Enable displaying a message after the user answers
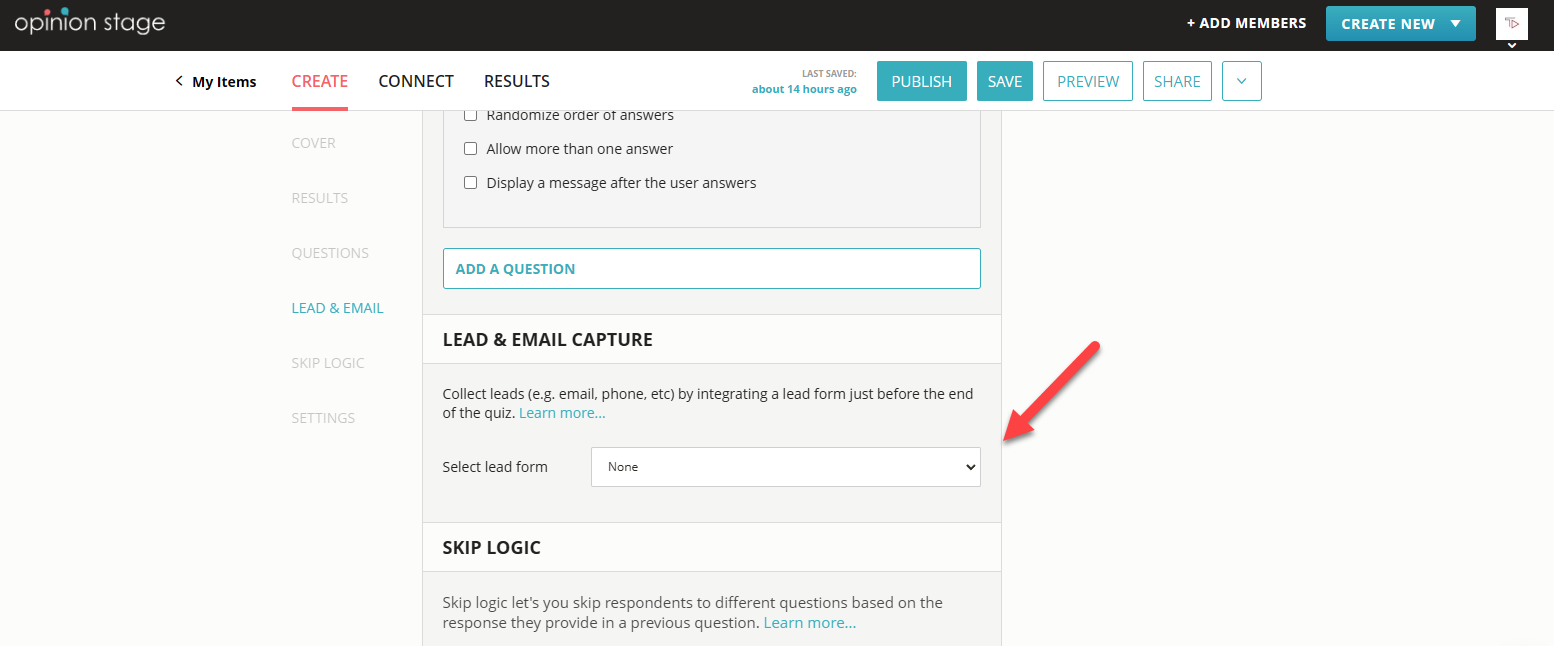 pyautogui.click(x=471, y=182)
